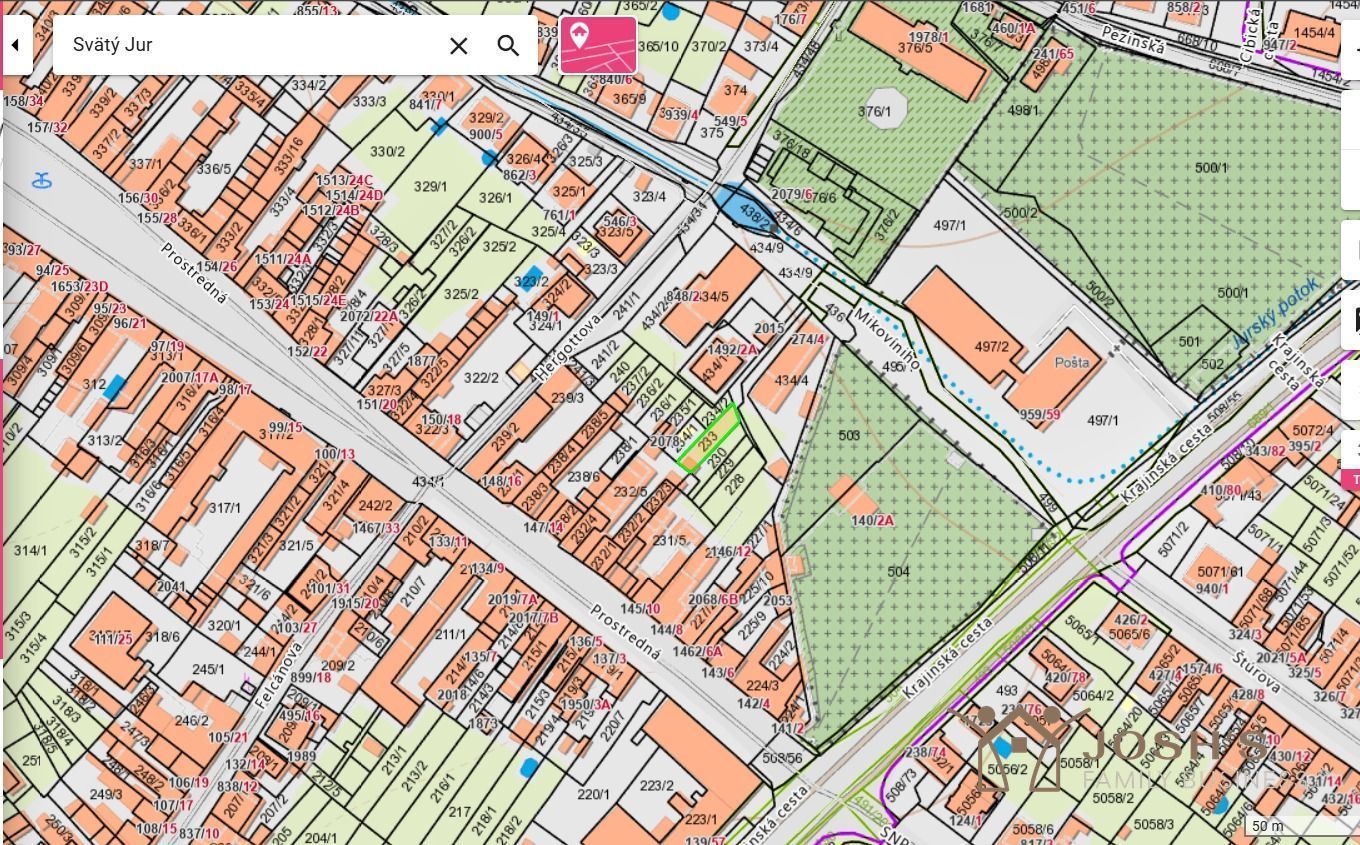1360x845 pixels.
Task: Click the Pezinská street label
Action: 1133,39
